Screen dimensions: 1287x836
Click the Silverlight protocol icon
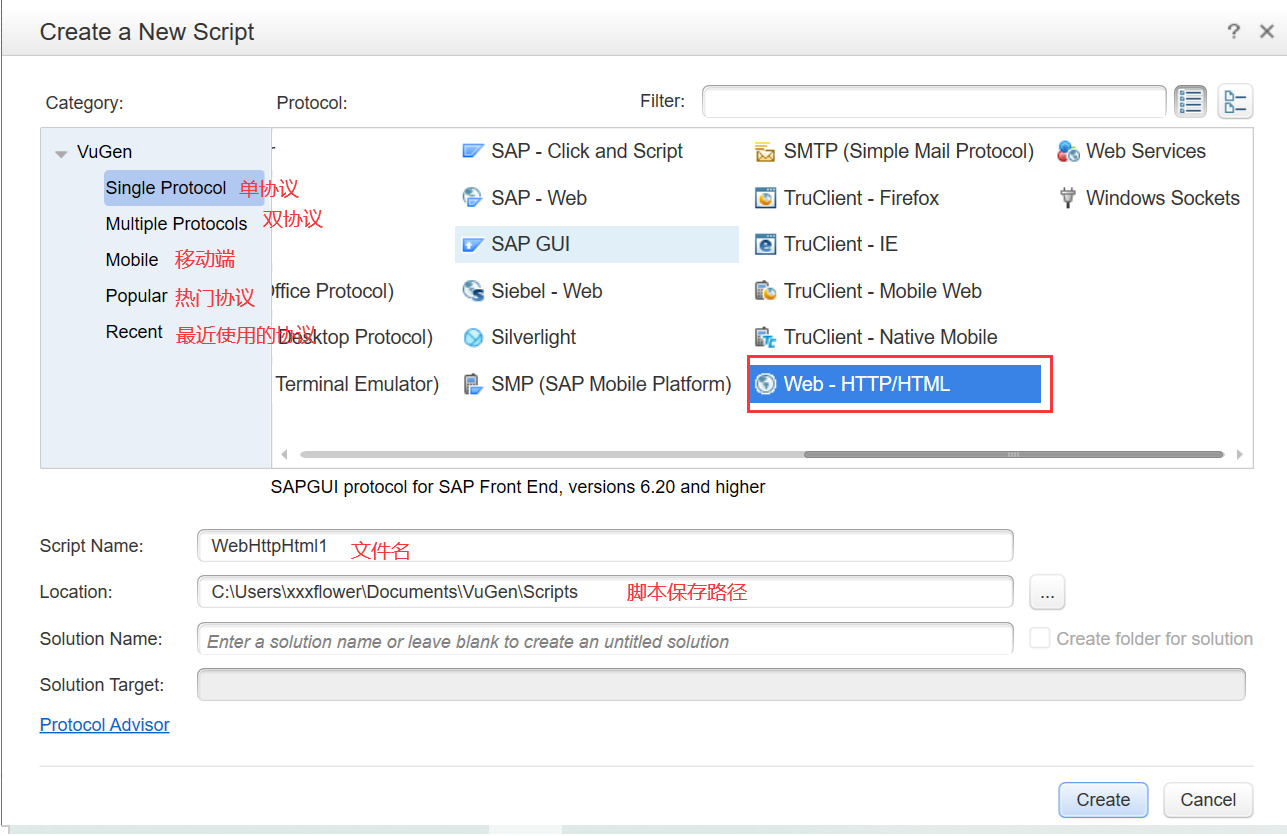click(x=473, y=338)
